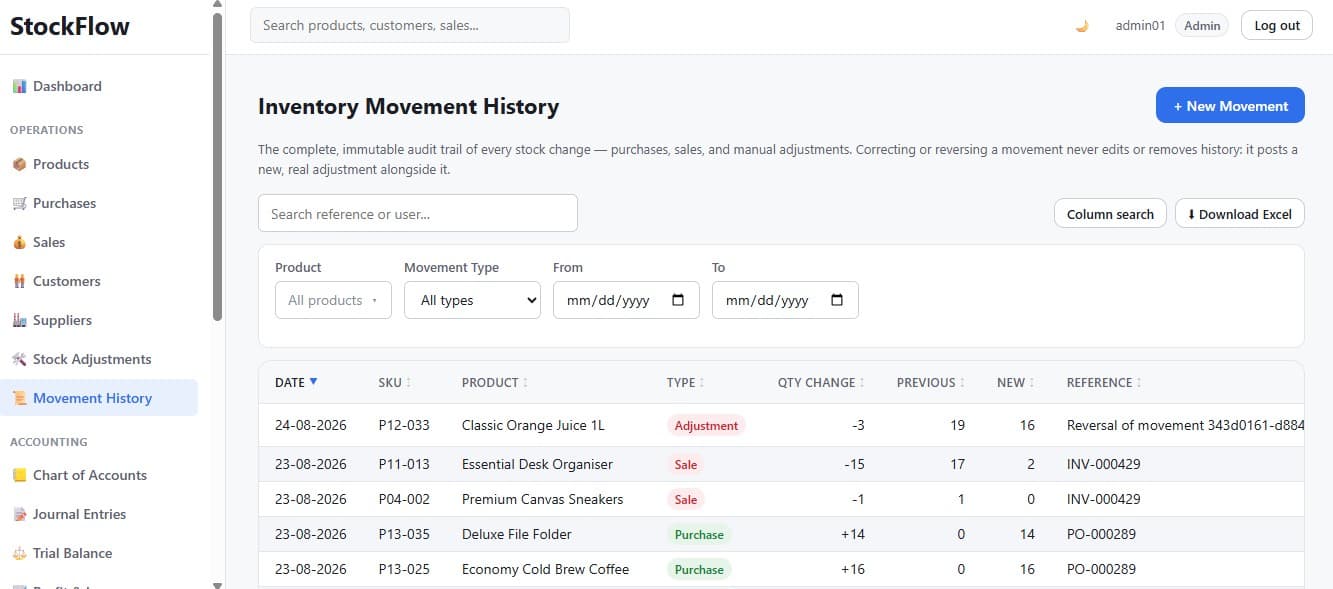
Task: Click the Classic Orange Juice 1L product cell
Action: pyautogui.click(x=533, y=425)
